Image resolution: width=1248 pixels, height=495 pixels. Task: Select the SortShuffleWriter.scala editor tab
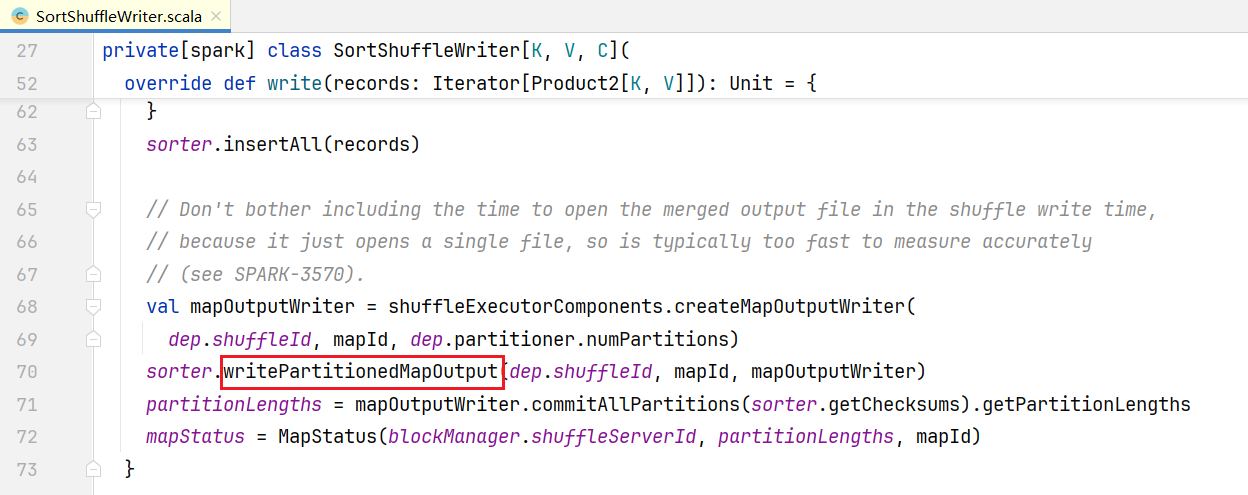pos(115,17)
